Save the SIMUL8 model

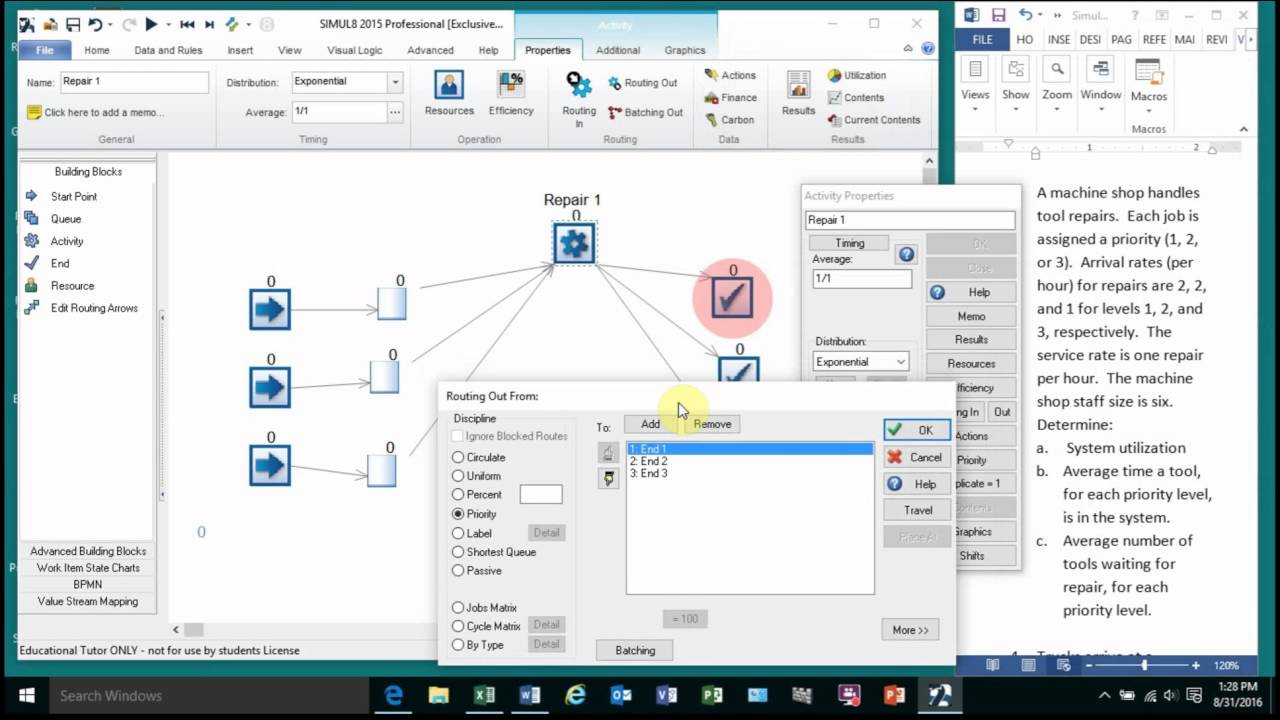coord(72,24)
